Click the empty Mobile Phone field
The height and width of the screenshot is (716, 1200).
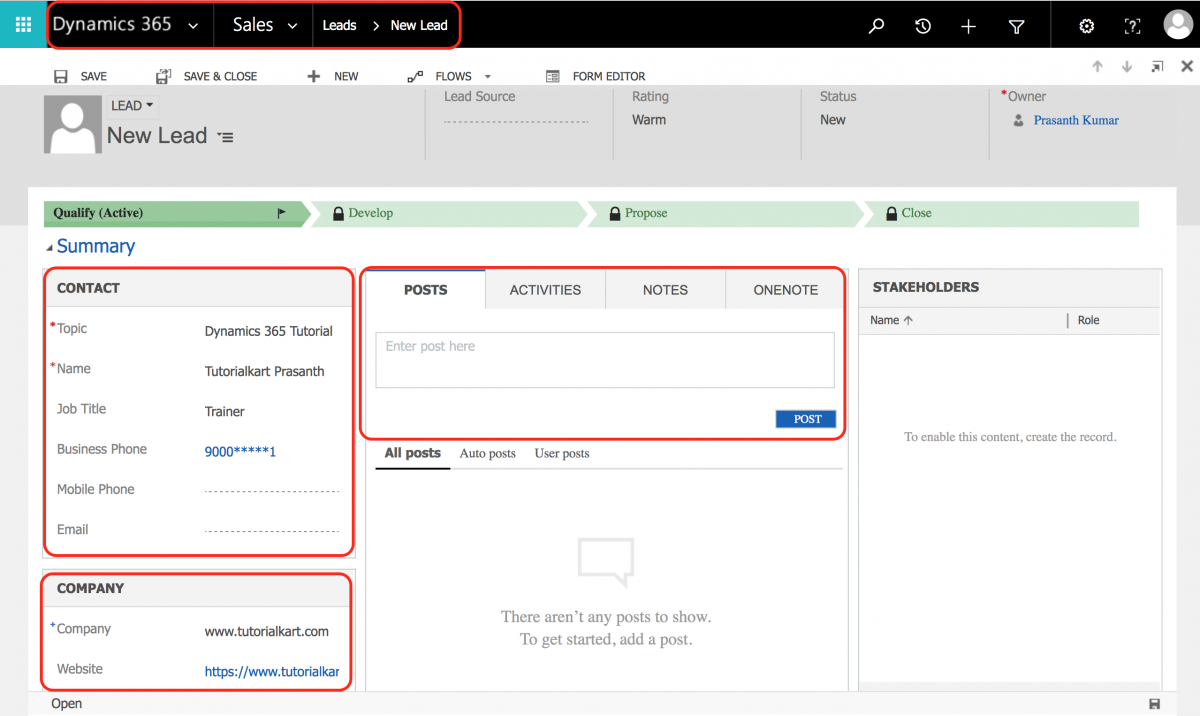coord(272,490)
